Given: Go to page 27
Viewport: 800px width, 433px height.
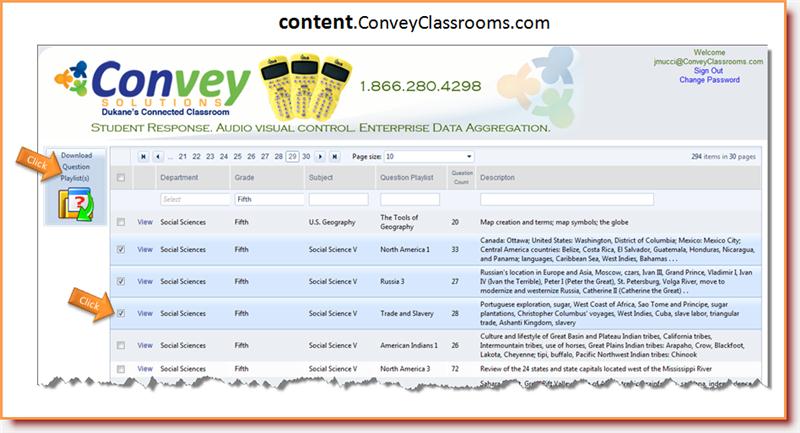Looking at the screenshot, I should [265, 157].
